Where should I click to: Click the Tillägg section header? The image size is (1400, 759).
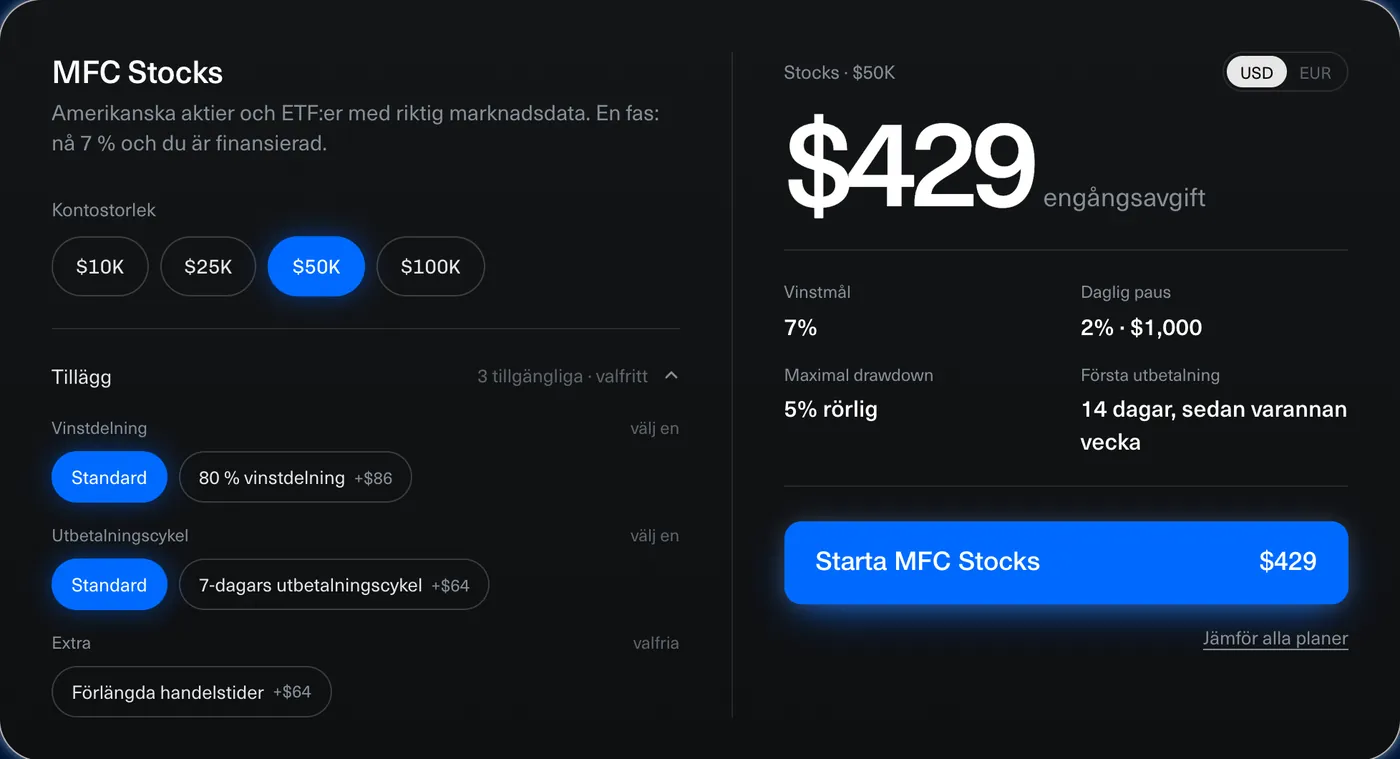click(366, 376)
